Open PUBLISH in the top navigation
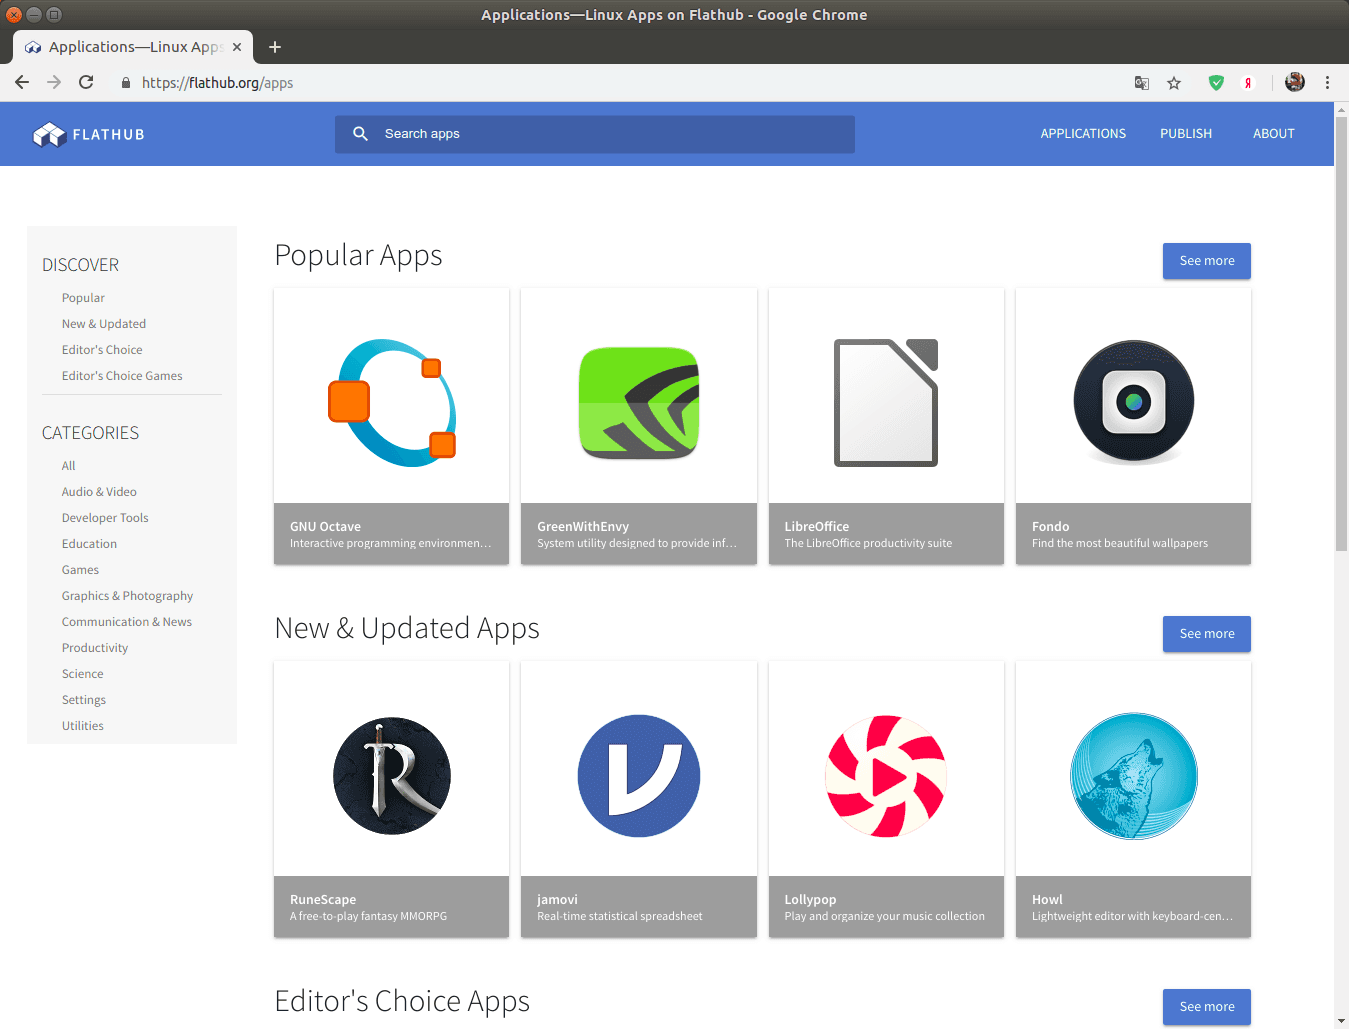The width and height of the screenshot is (1349, 1029). tap(1186, 134)
